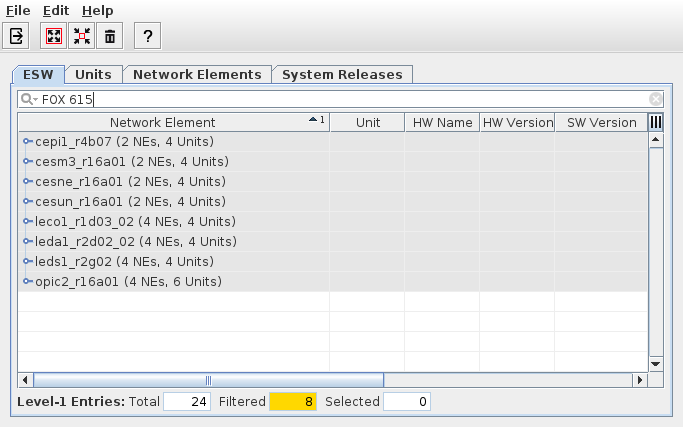Click the trash delete icon
The height and width of the screenshot is (427, 683).
[x=110, y=36]
